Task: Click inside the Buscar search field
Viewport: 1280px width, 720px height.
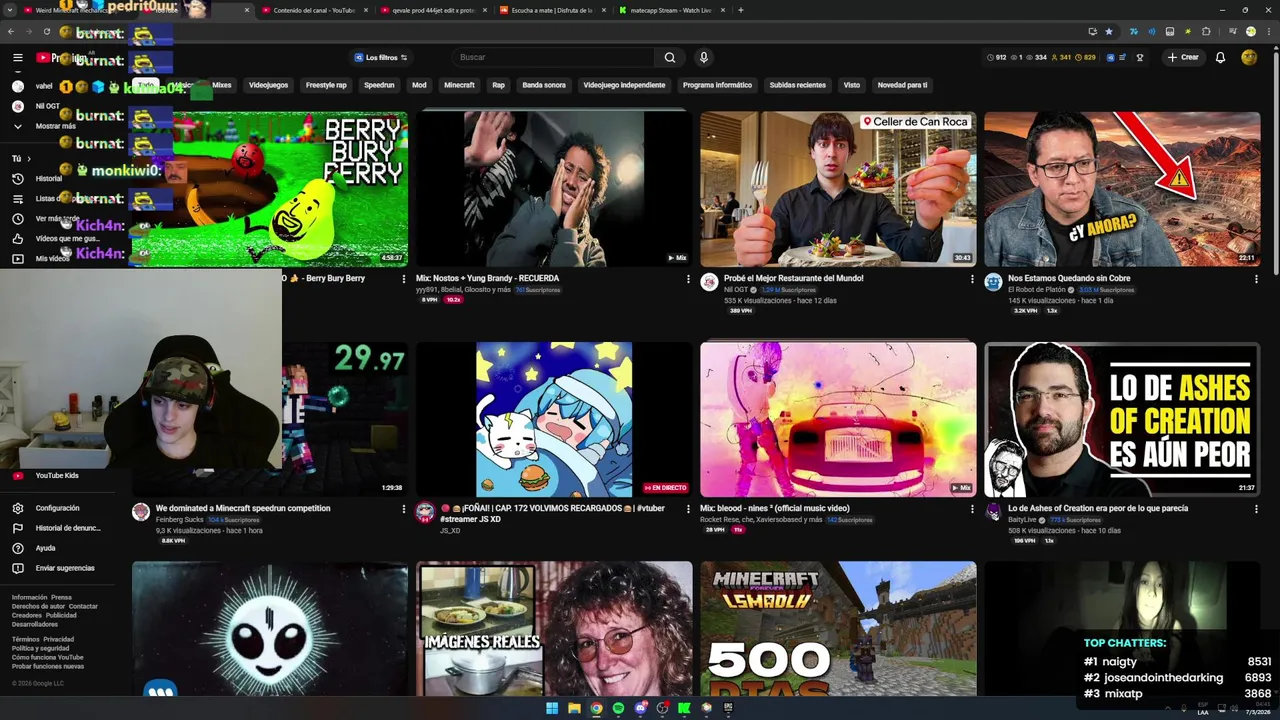Action: point(553,57)
